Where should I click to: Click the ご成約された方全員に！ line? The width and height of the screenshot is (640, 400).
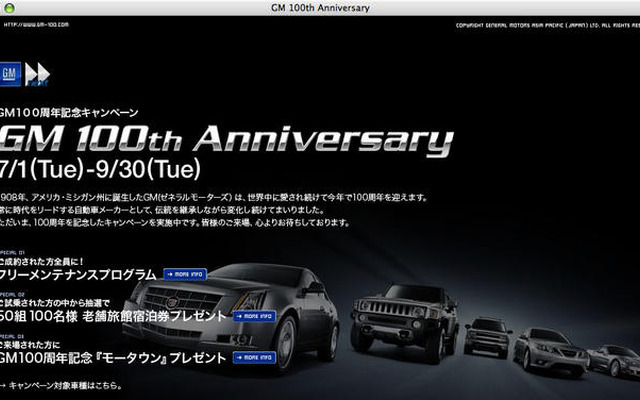tap(42, 261)
